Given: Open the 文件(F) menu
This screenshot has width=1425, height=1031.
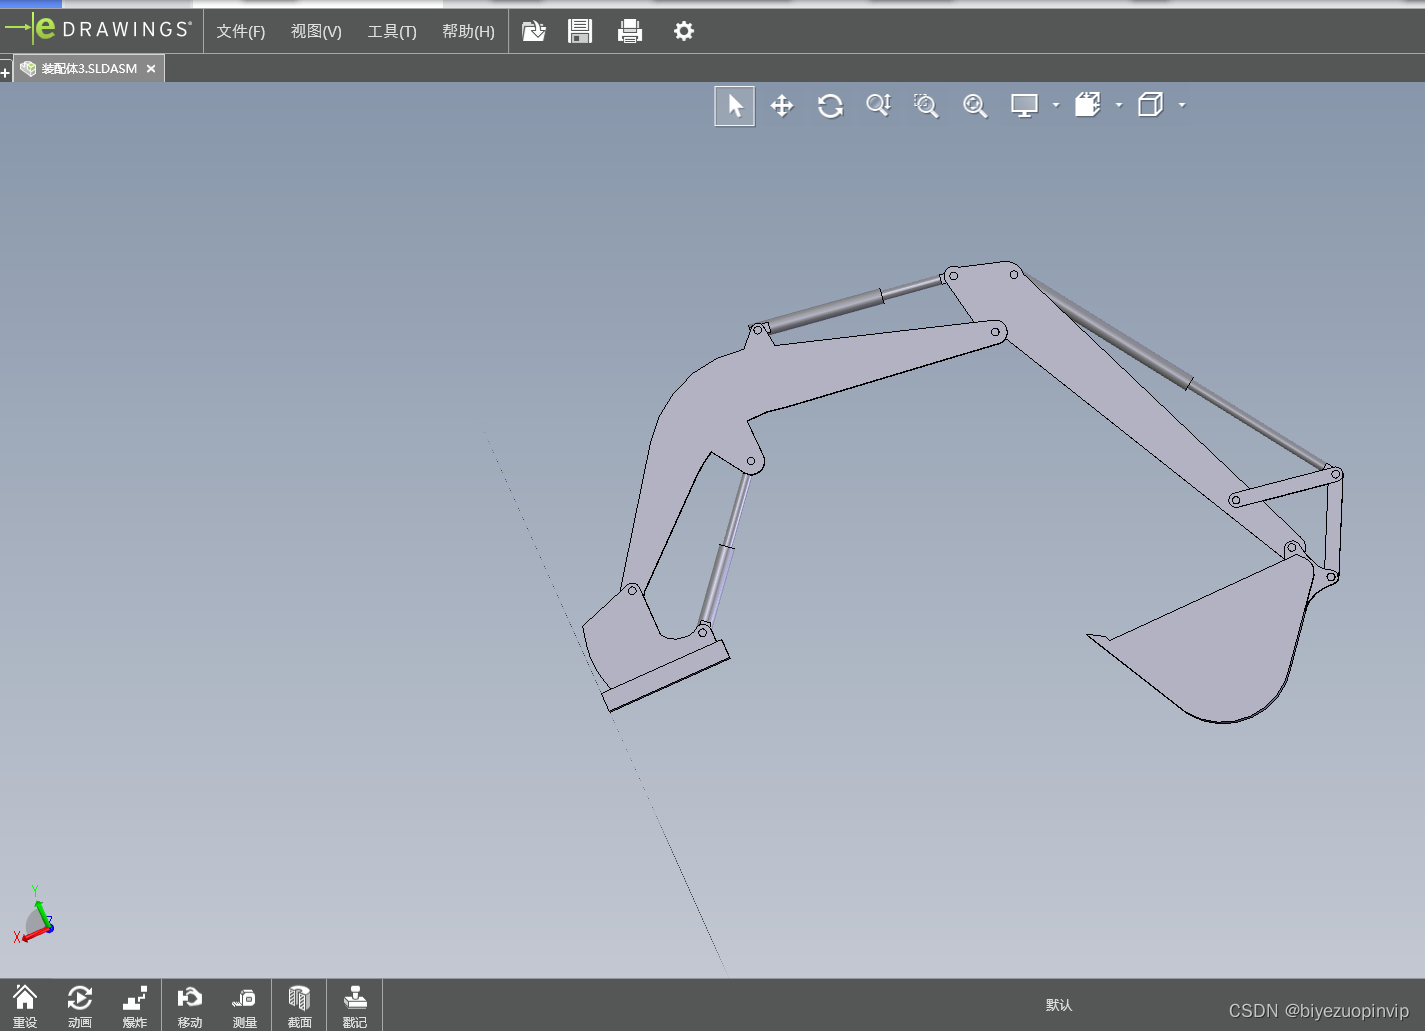Looking at the screenshot, I should click(x=241, y=31).
